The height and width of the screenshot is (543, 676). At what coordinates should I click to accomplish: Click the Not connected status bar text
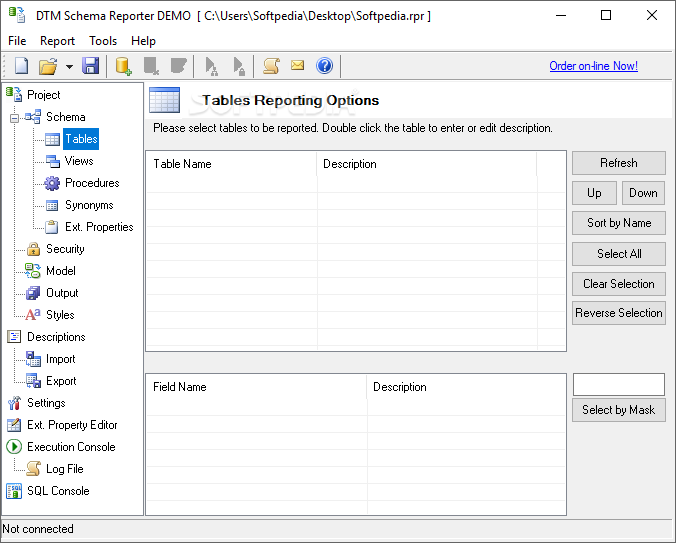[38, 529]
